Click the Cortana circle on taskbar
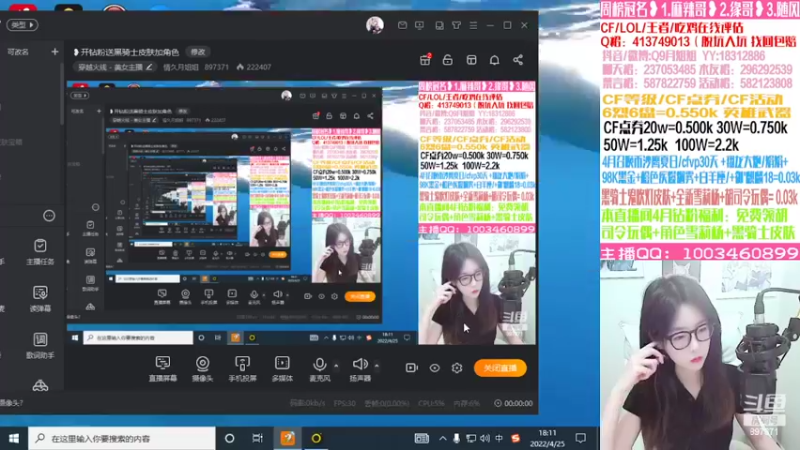 pyautogui.click(x=230, y=438)
